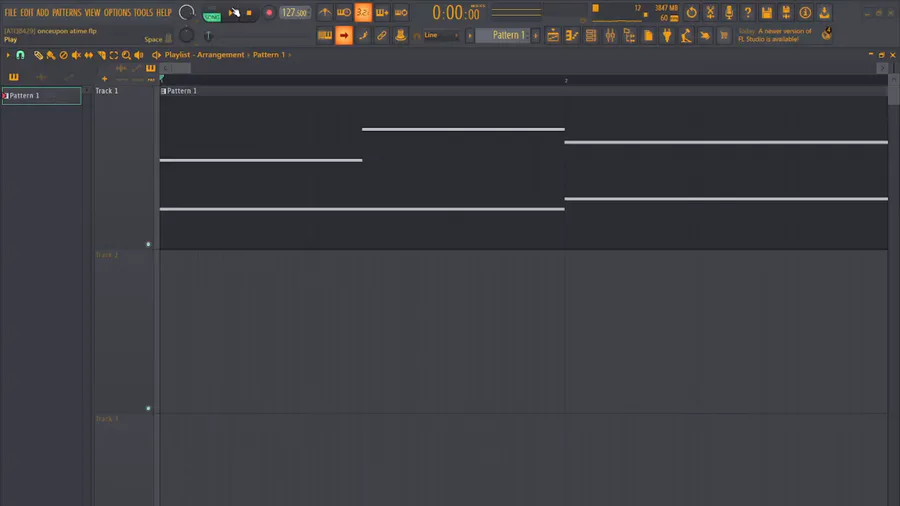Open the TOOLS menu
Image resolution: width=900 pixels, height=506 pixels.
[143, 13]
